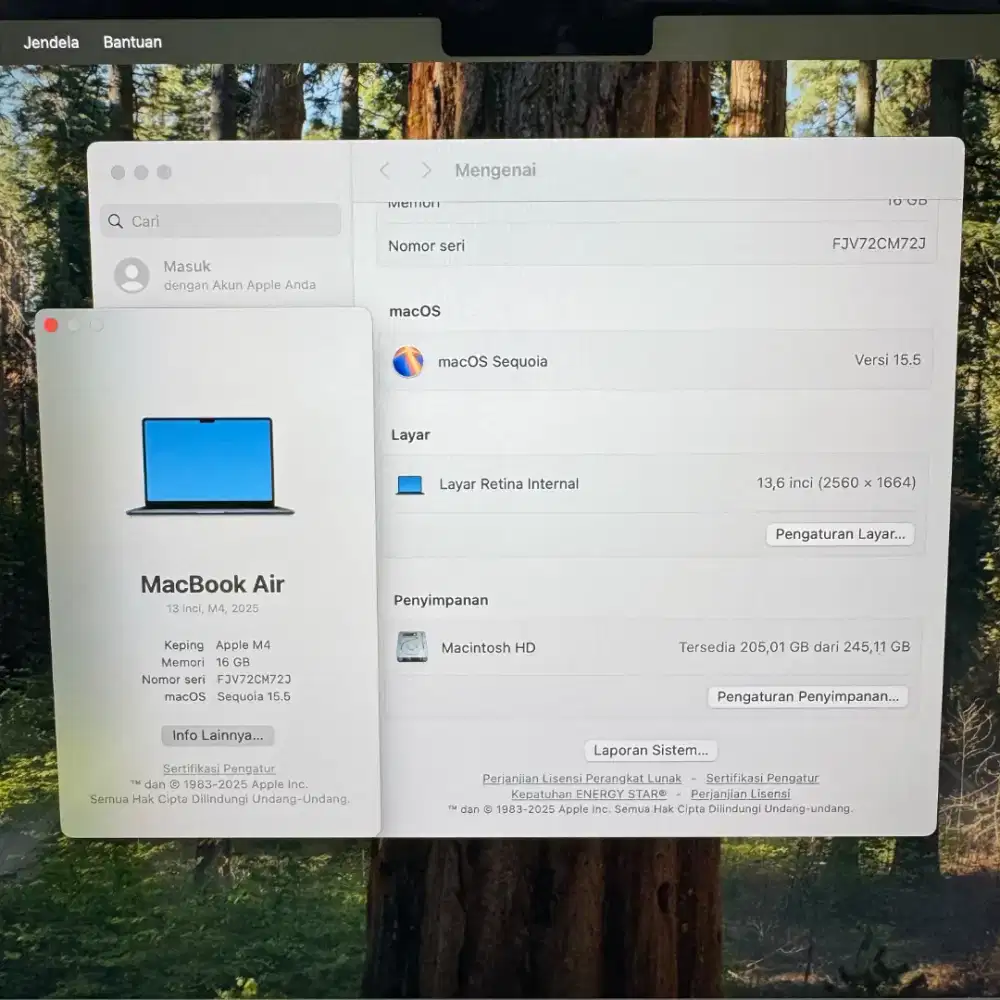Screen dimensions: 1000x1000
Task: Click the Apple account avatar icon
Action: tap(131, 275)
